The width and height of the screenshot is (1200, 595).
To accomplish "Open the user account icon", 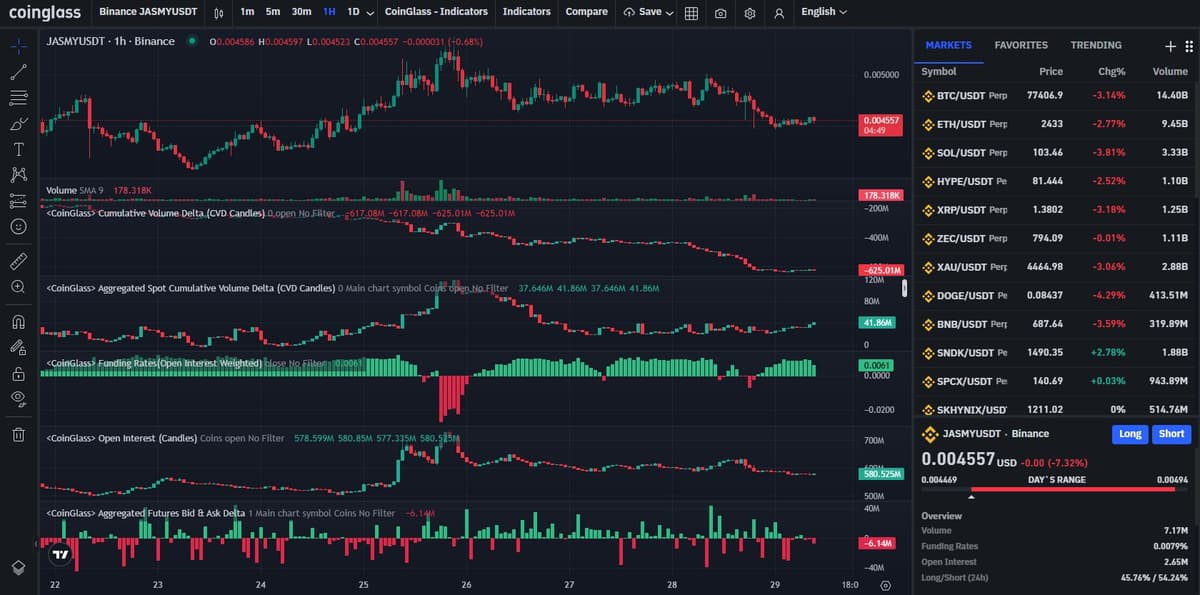I will pyautogui.click(x=779, y=13).
